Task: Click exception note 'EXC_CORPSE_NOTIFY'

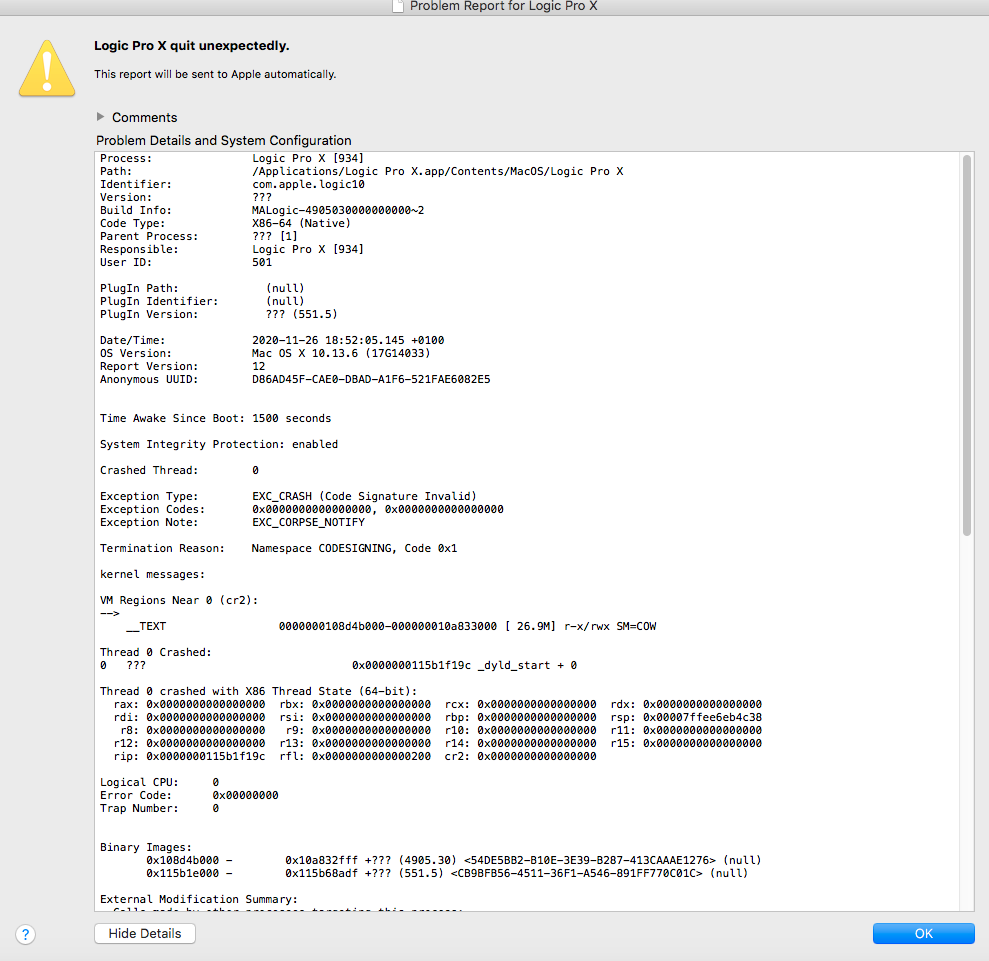Action: tap(308, 522)
